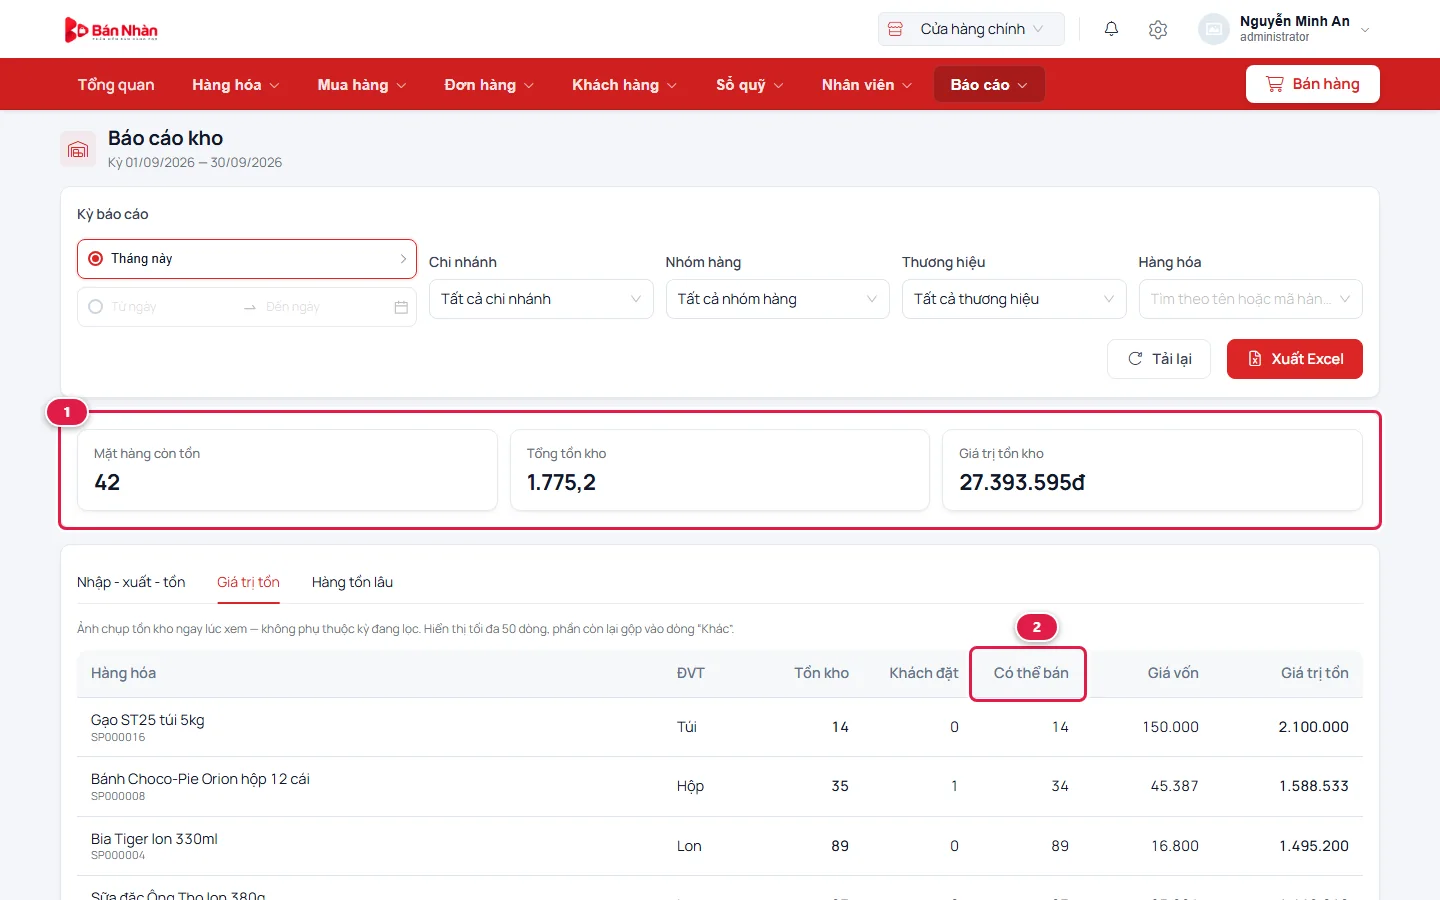Open the Cửa hàng chính store selector
This screenshot has width=1440, height=900.
[971, 29]
